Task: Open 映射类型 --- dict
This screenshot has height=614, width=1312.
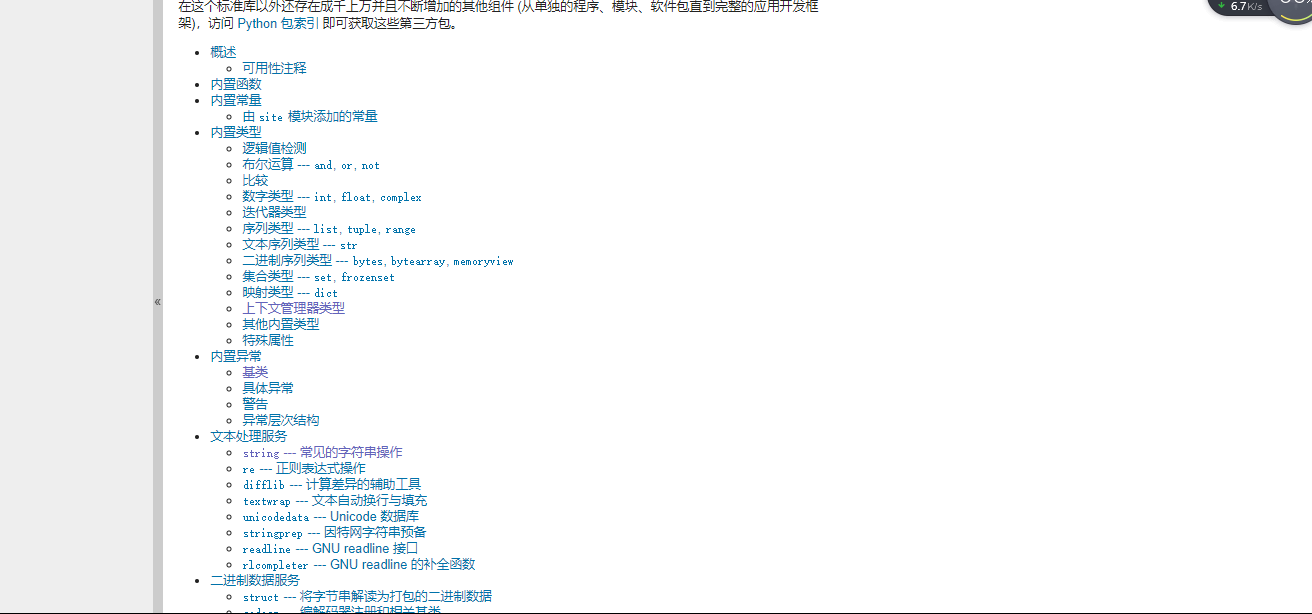Action: coord(290,292)
